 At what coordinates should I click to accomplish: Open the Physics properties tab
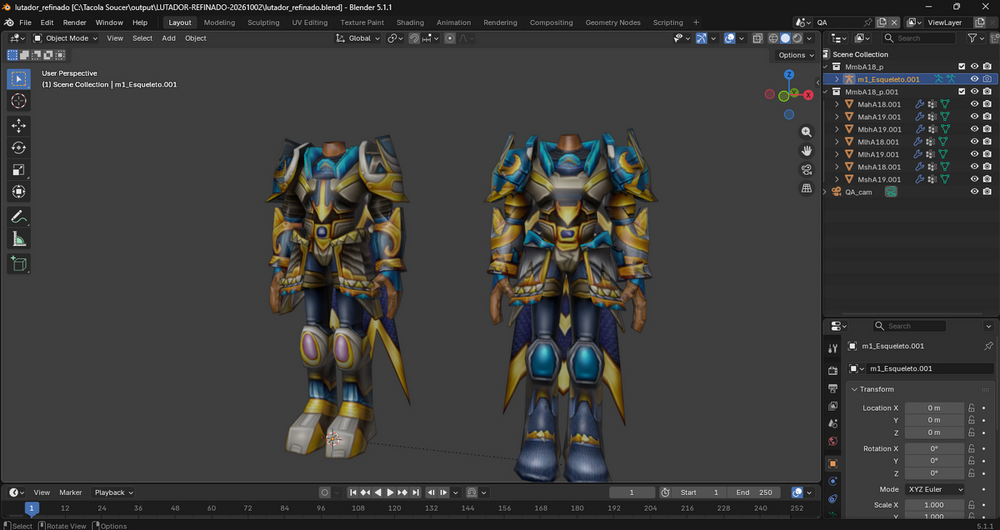click(832, 481)
